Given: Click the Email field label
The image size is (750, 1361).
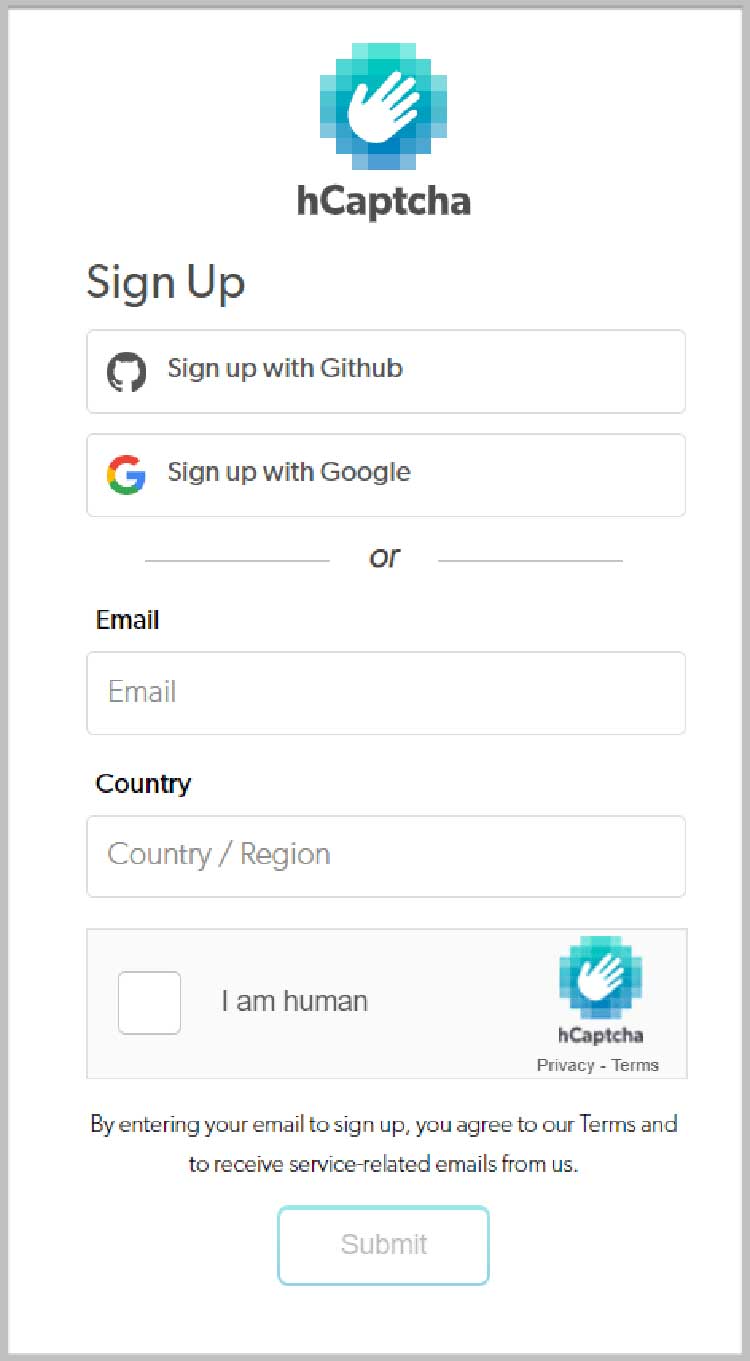Looking at the screenshot, I should pyautogui.click(x=127, y=620).
